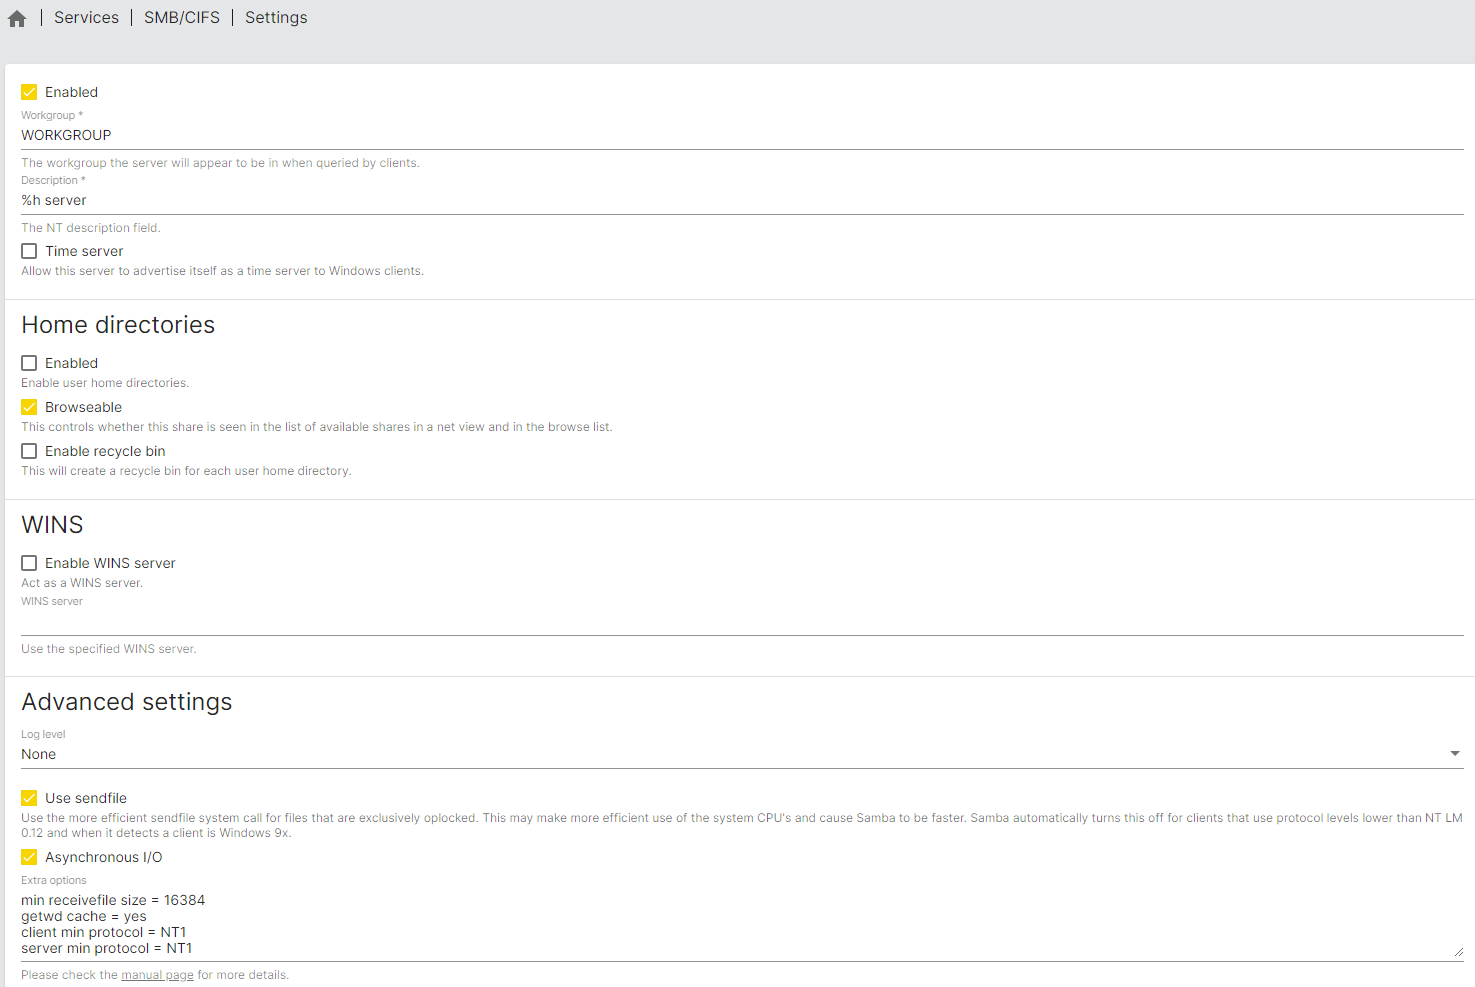Image resolution: width=1475 pixels, height=987 pixels.
Task: Click 'Use the specified WINS server.' hint
Action: 109,649
